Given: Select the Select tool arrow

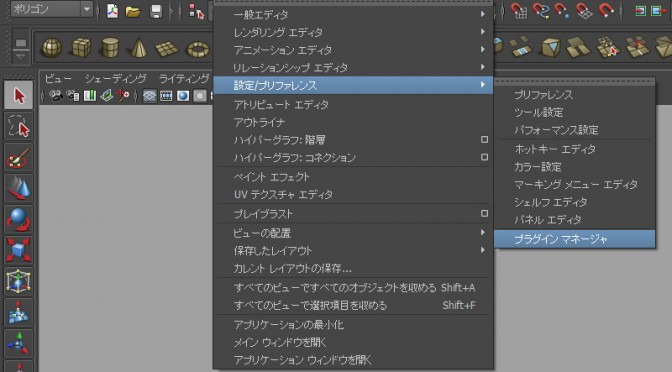Looking at the screenshot, I should 18,95.
